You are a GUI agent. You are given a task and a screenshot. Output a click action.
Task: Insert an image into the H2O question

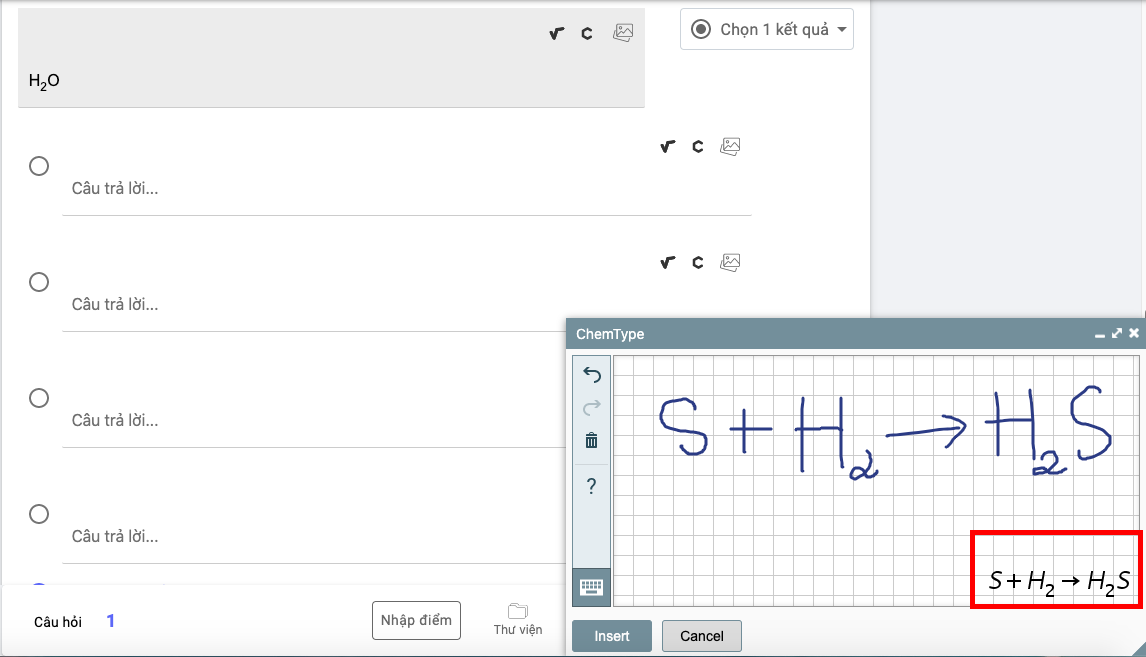pos(623,32)
